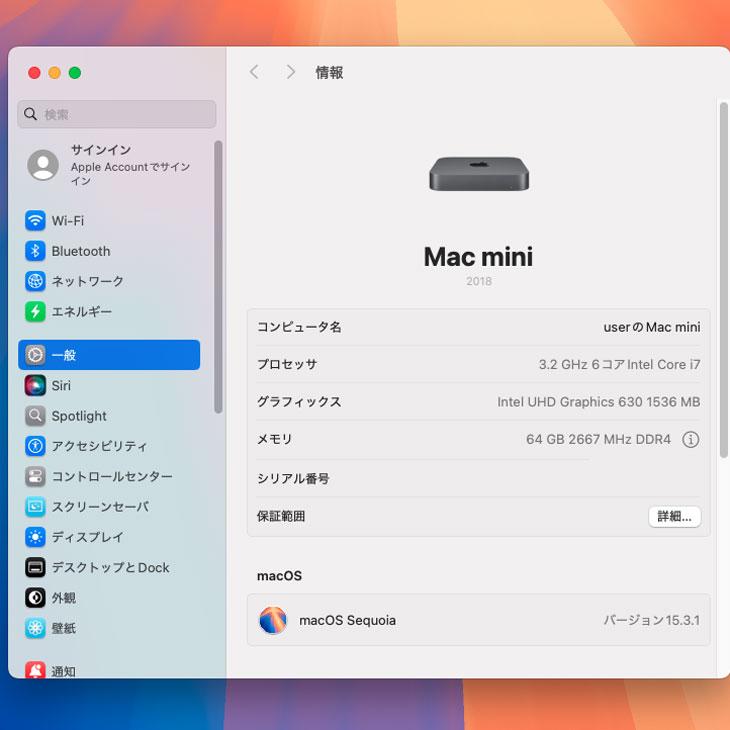730x730 pixels.
Task: Click the スクリーンセーバ icon
Action: point(35,507)
